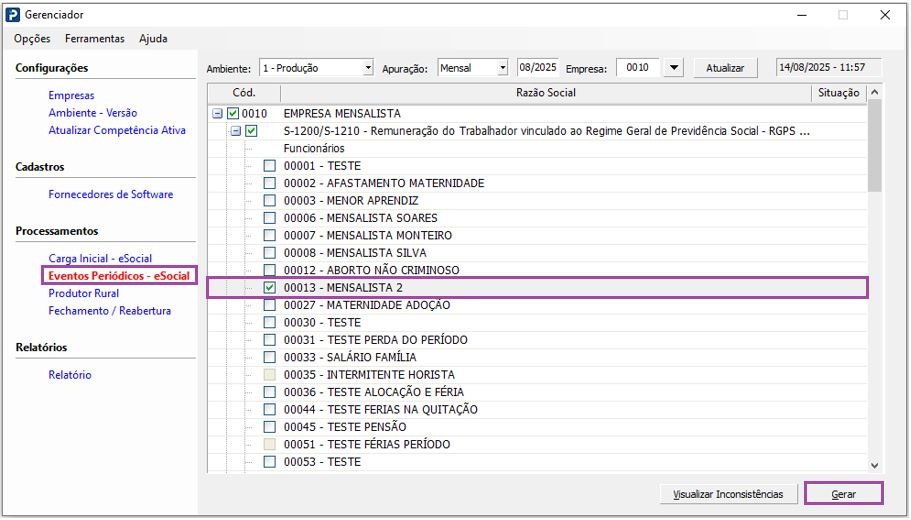Click the Atualizar button
This screenshot has height=520, width=911.
725,68
